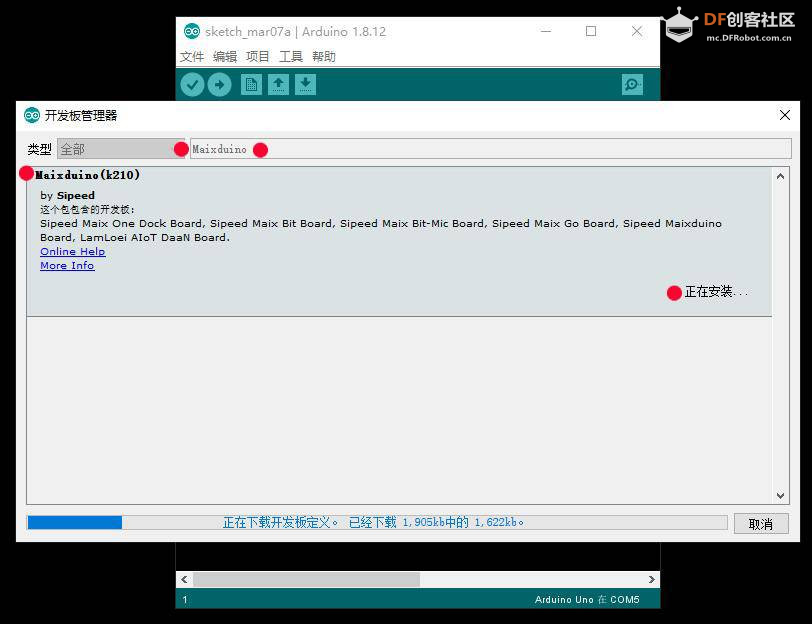The height and width of the screenshot is (624, 812).
Task: Click the horizontal scrollbar thumb in Arduino window
Action: point(307,579)
